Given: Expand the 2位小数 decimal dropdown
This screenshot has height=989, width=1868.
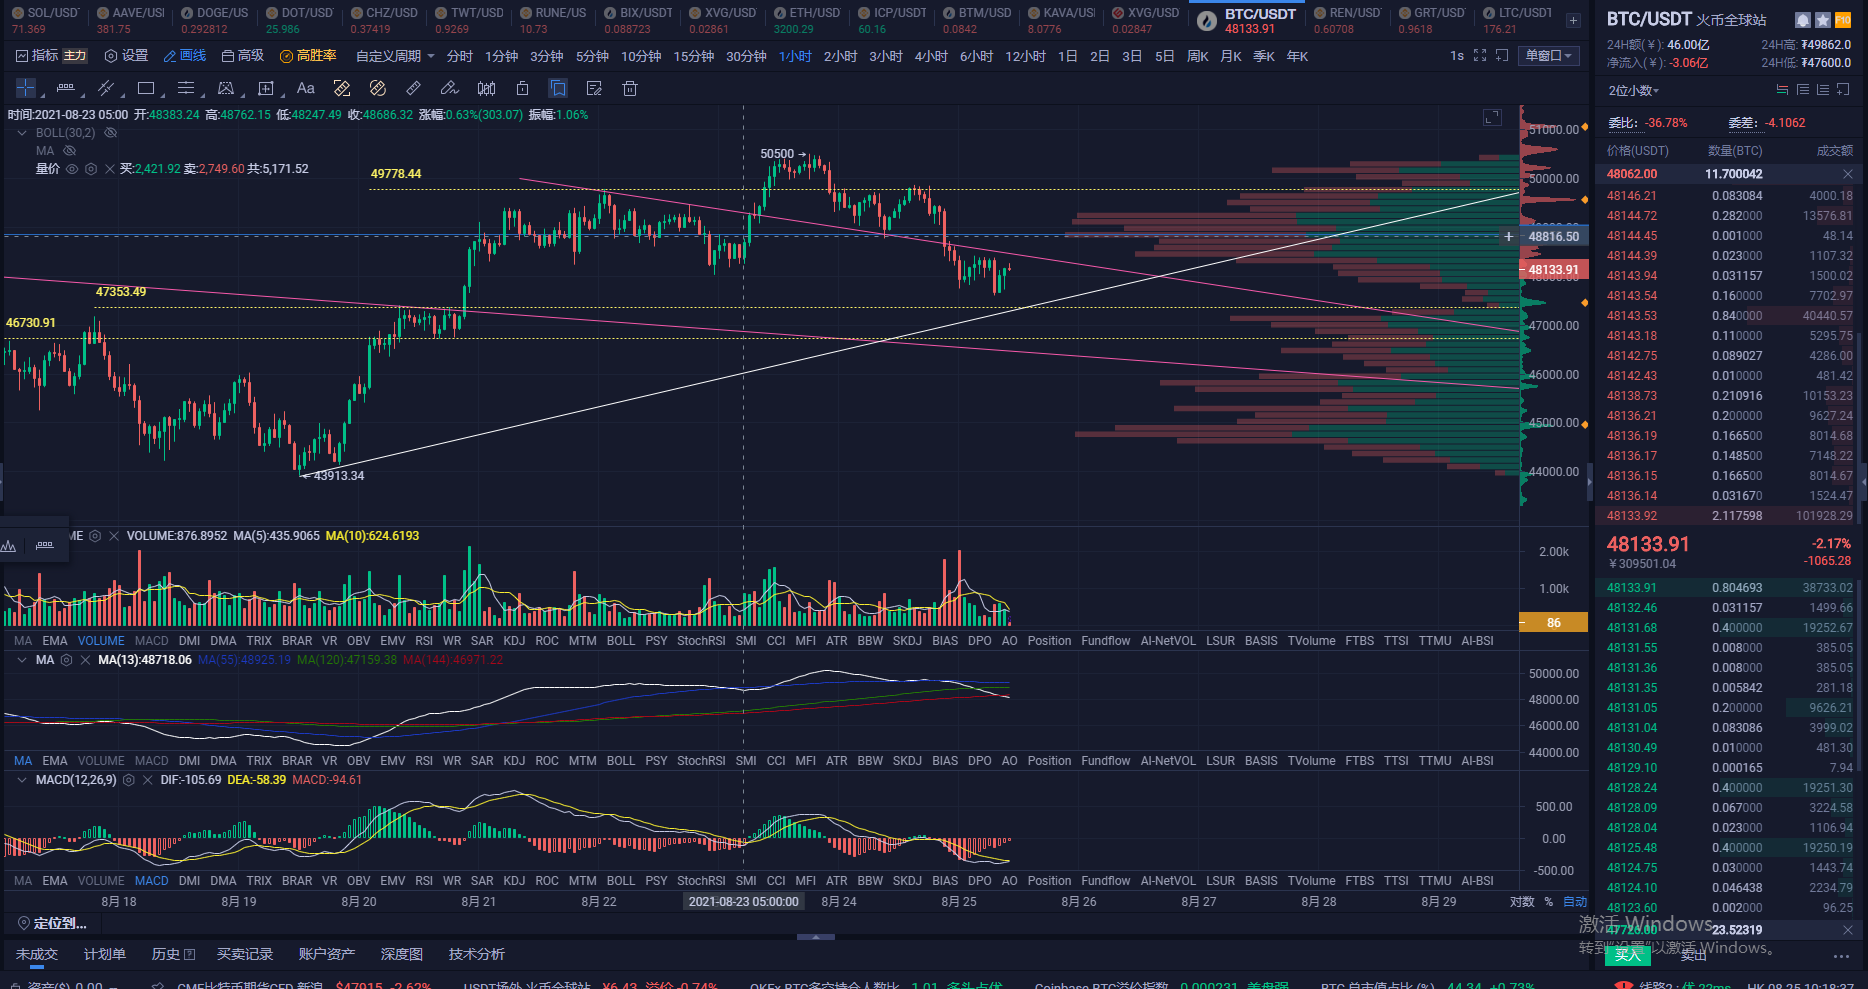Looking at the screenshot, I should click(1634, 90).
